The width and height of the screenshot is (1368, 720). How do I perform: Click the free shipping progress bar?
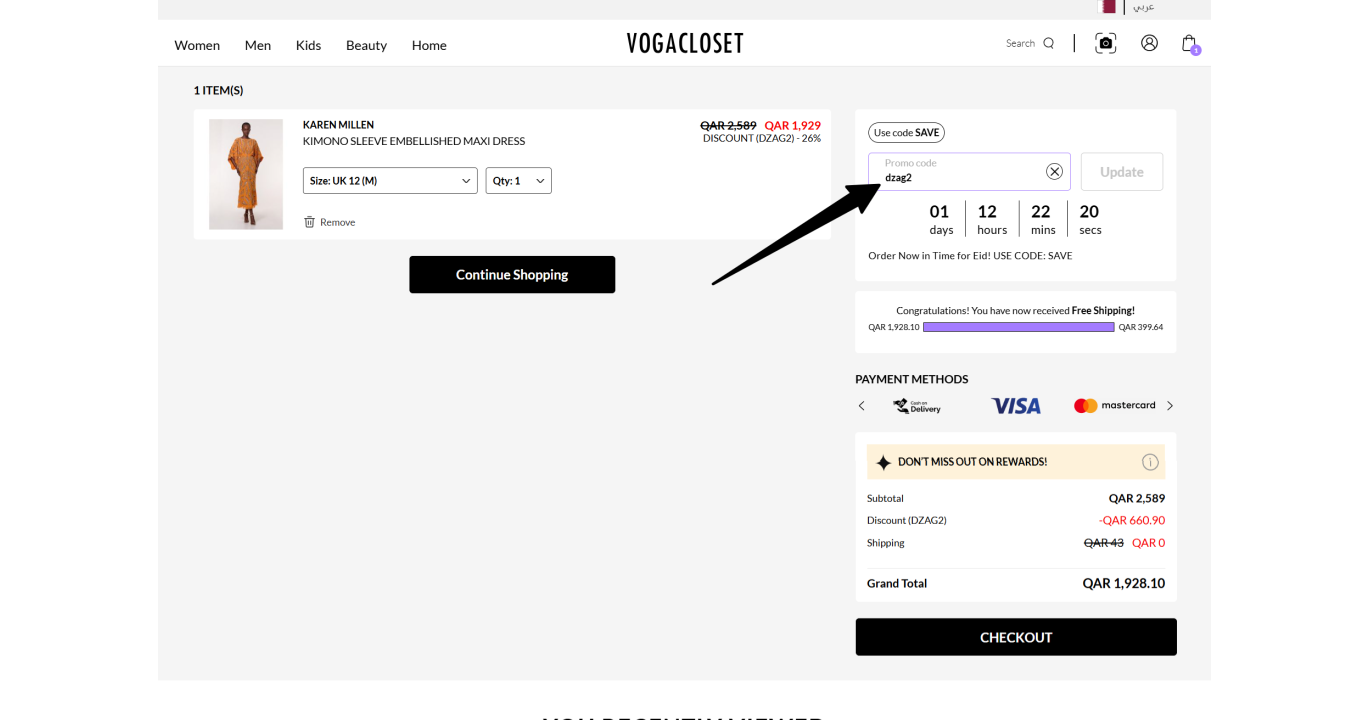point(1018,327)
